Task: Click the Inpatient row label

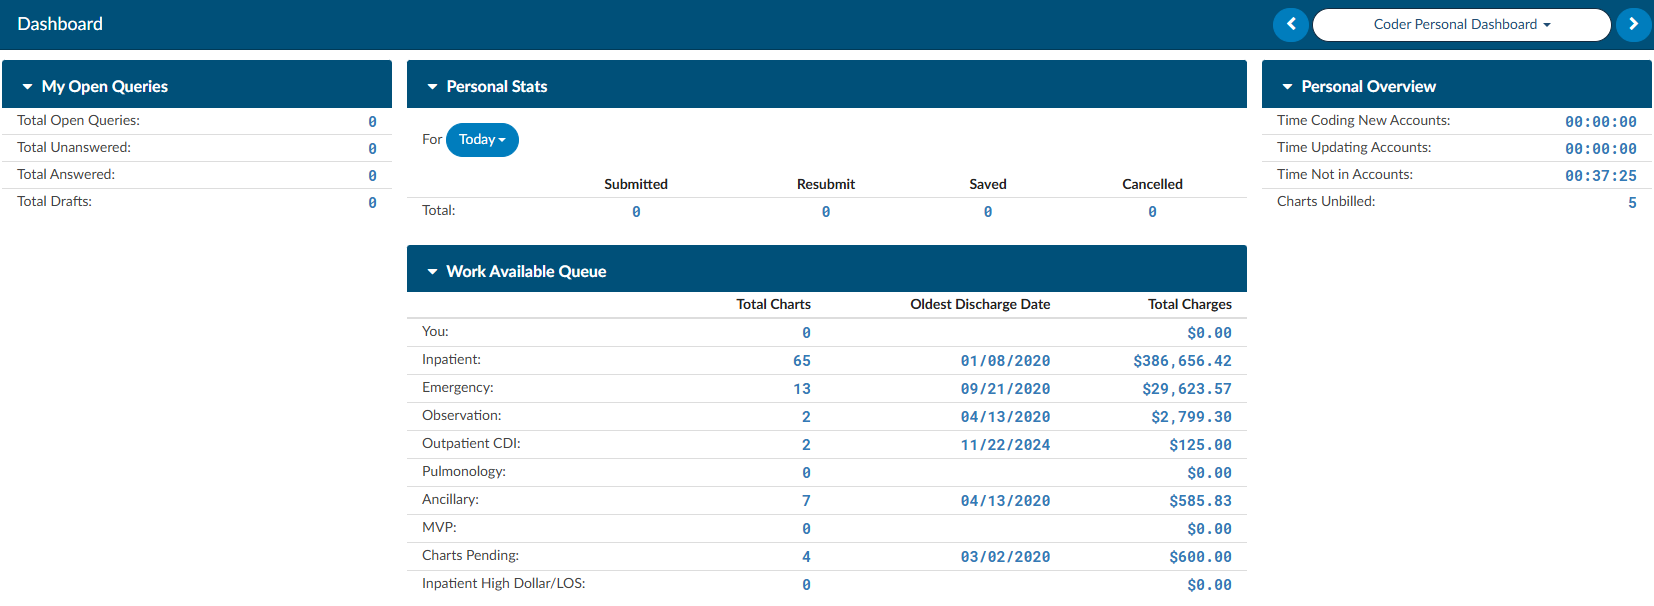Action: coord(451,359)
